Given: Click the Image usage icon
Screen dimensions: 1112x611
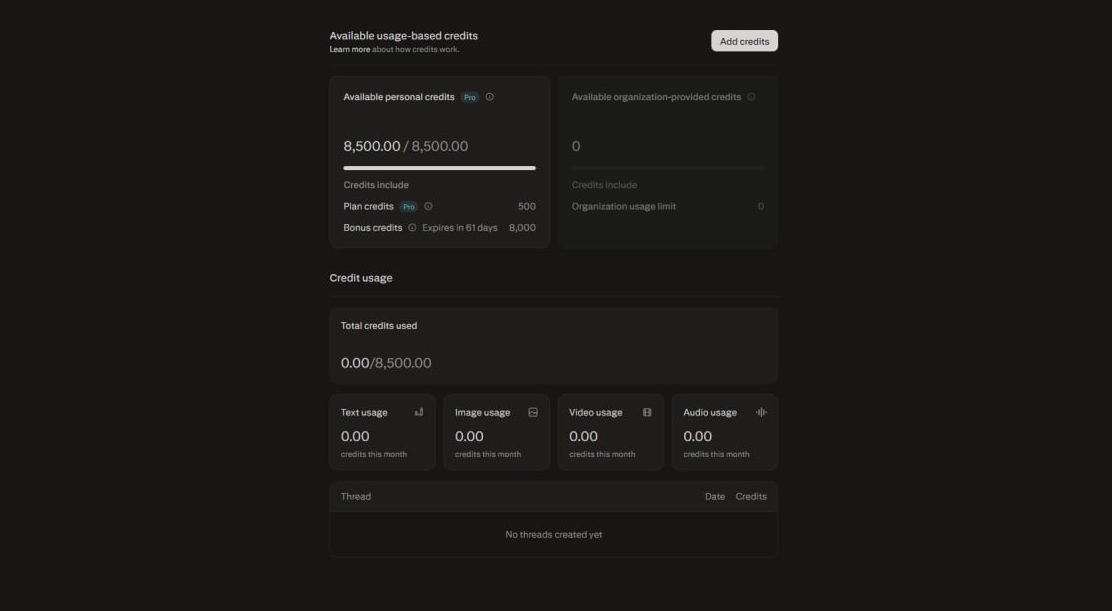Looking at the screenshot, I should [533, 412].
